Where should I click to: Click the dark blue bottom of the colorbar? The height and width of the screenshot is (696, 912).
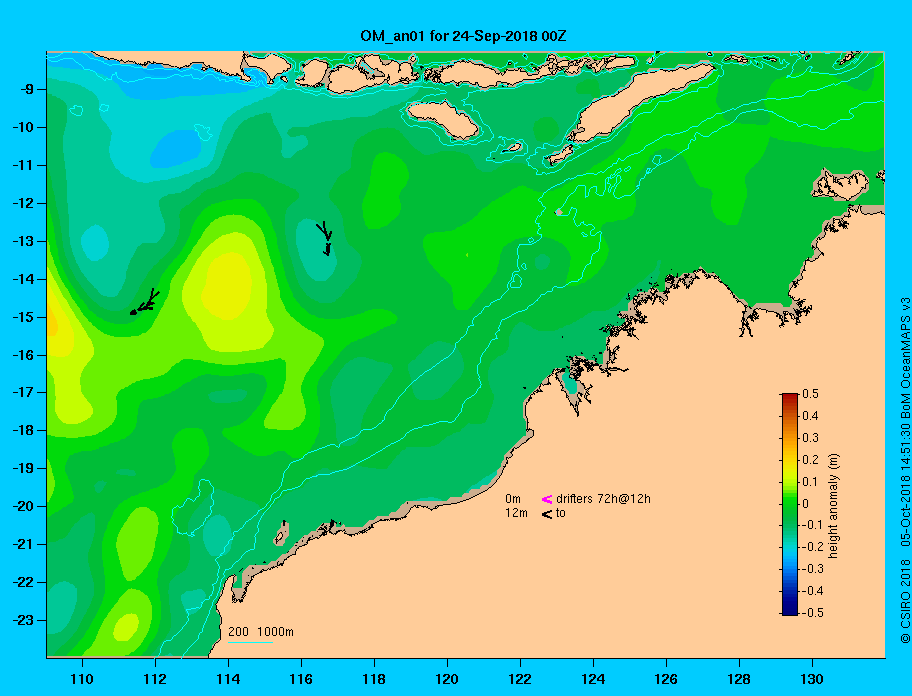click(790, 611)
